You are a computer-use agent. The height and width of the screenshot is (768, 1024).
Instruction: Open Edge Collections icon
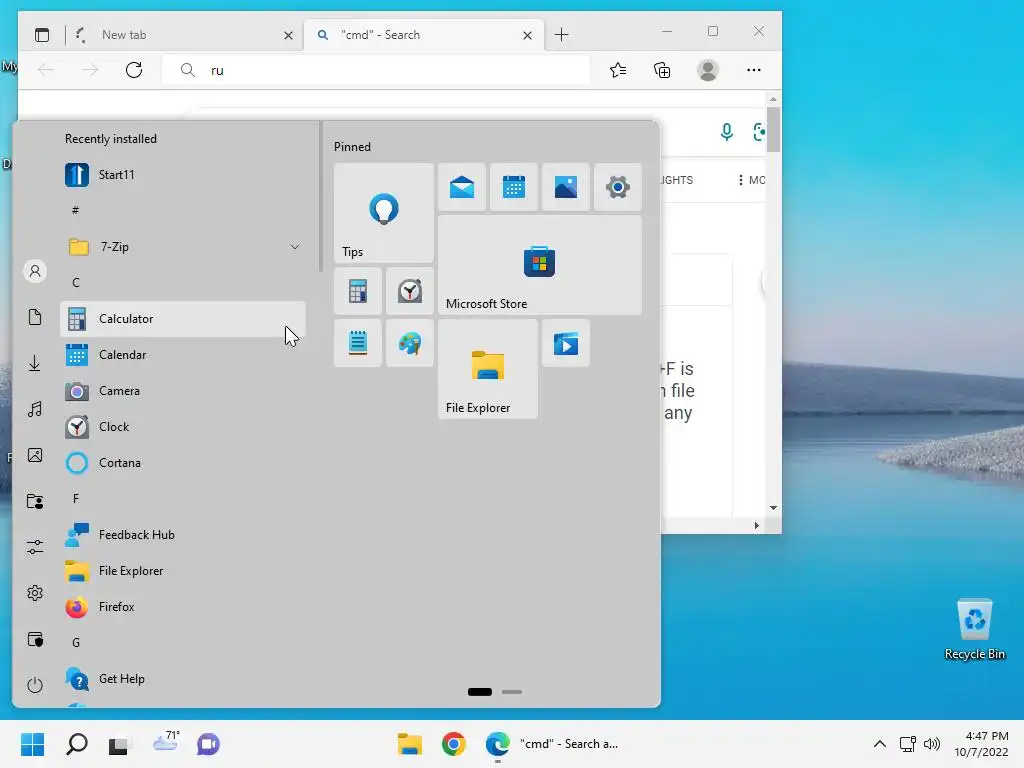point(662,70)
